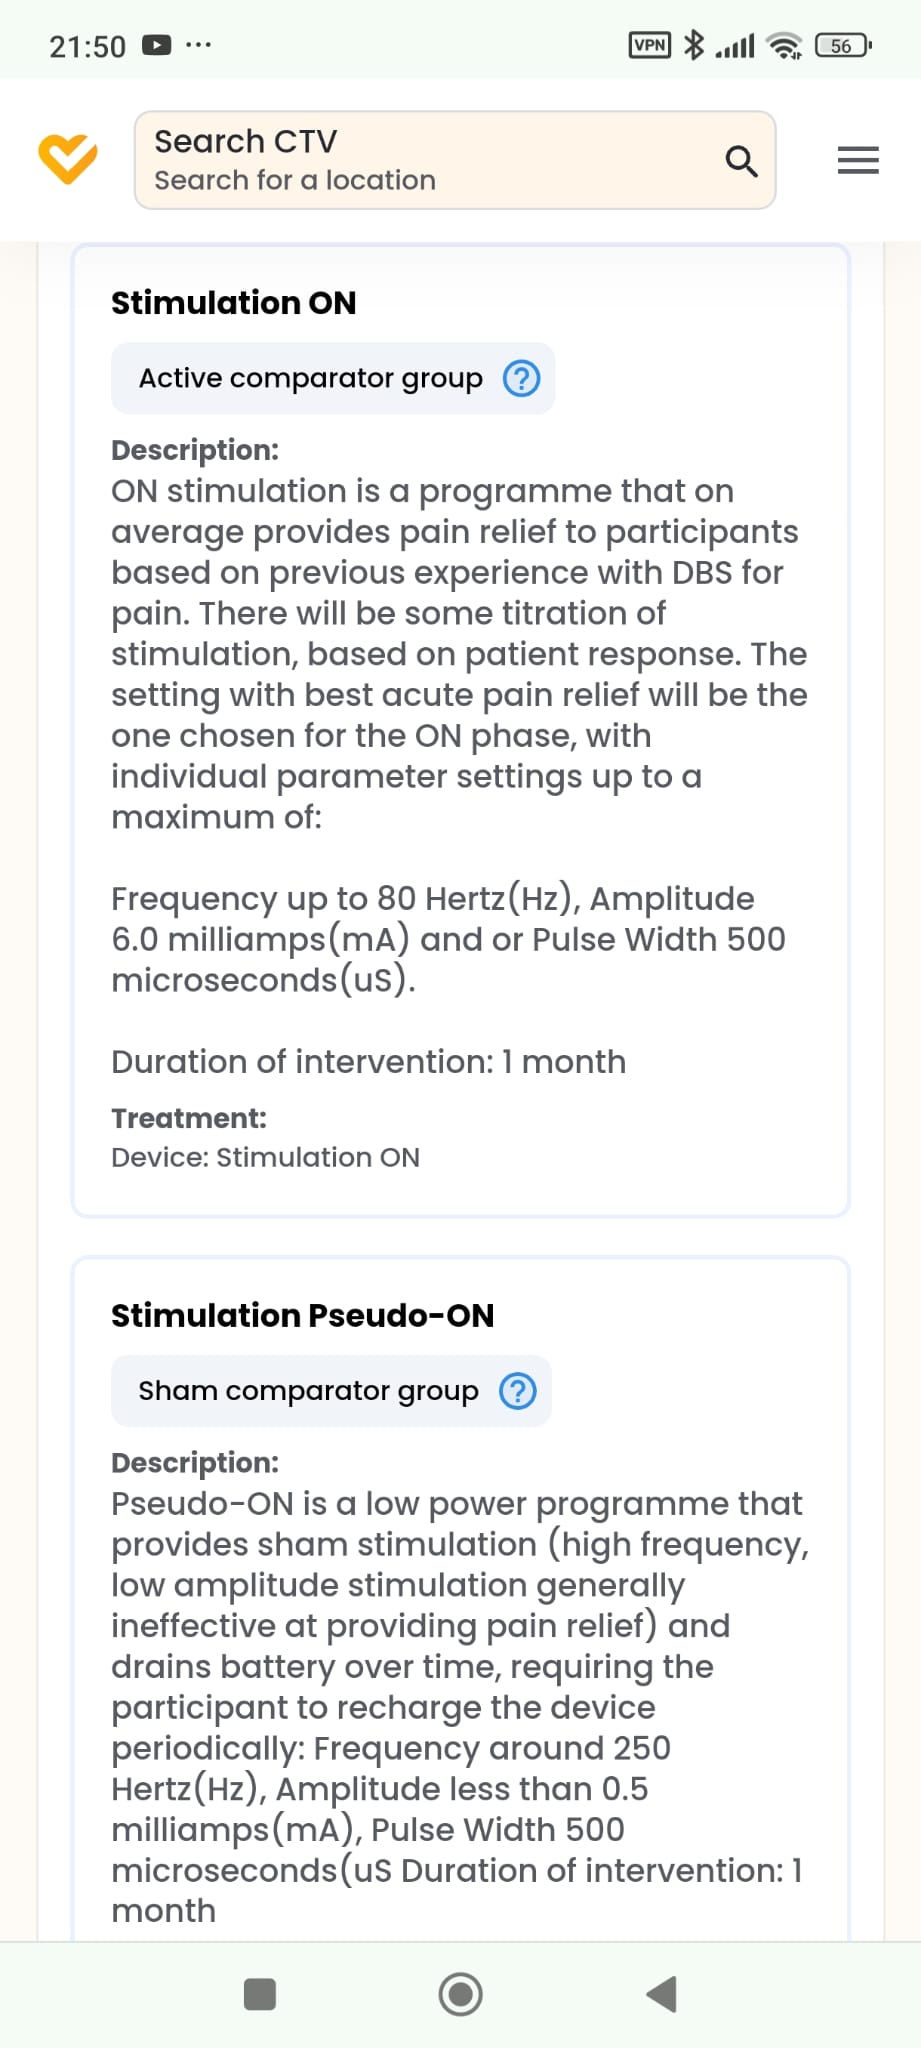
Task: Tap the orange checkmark heart logo
Action: pos(68,160)
